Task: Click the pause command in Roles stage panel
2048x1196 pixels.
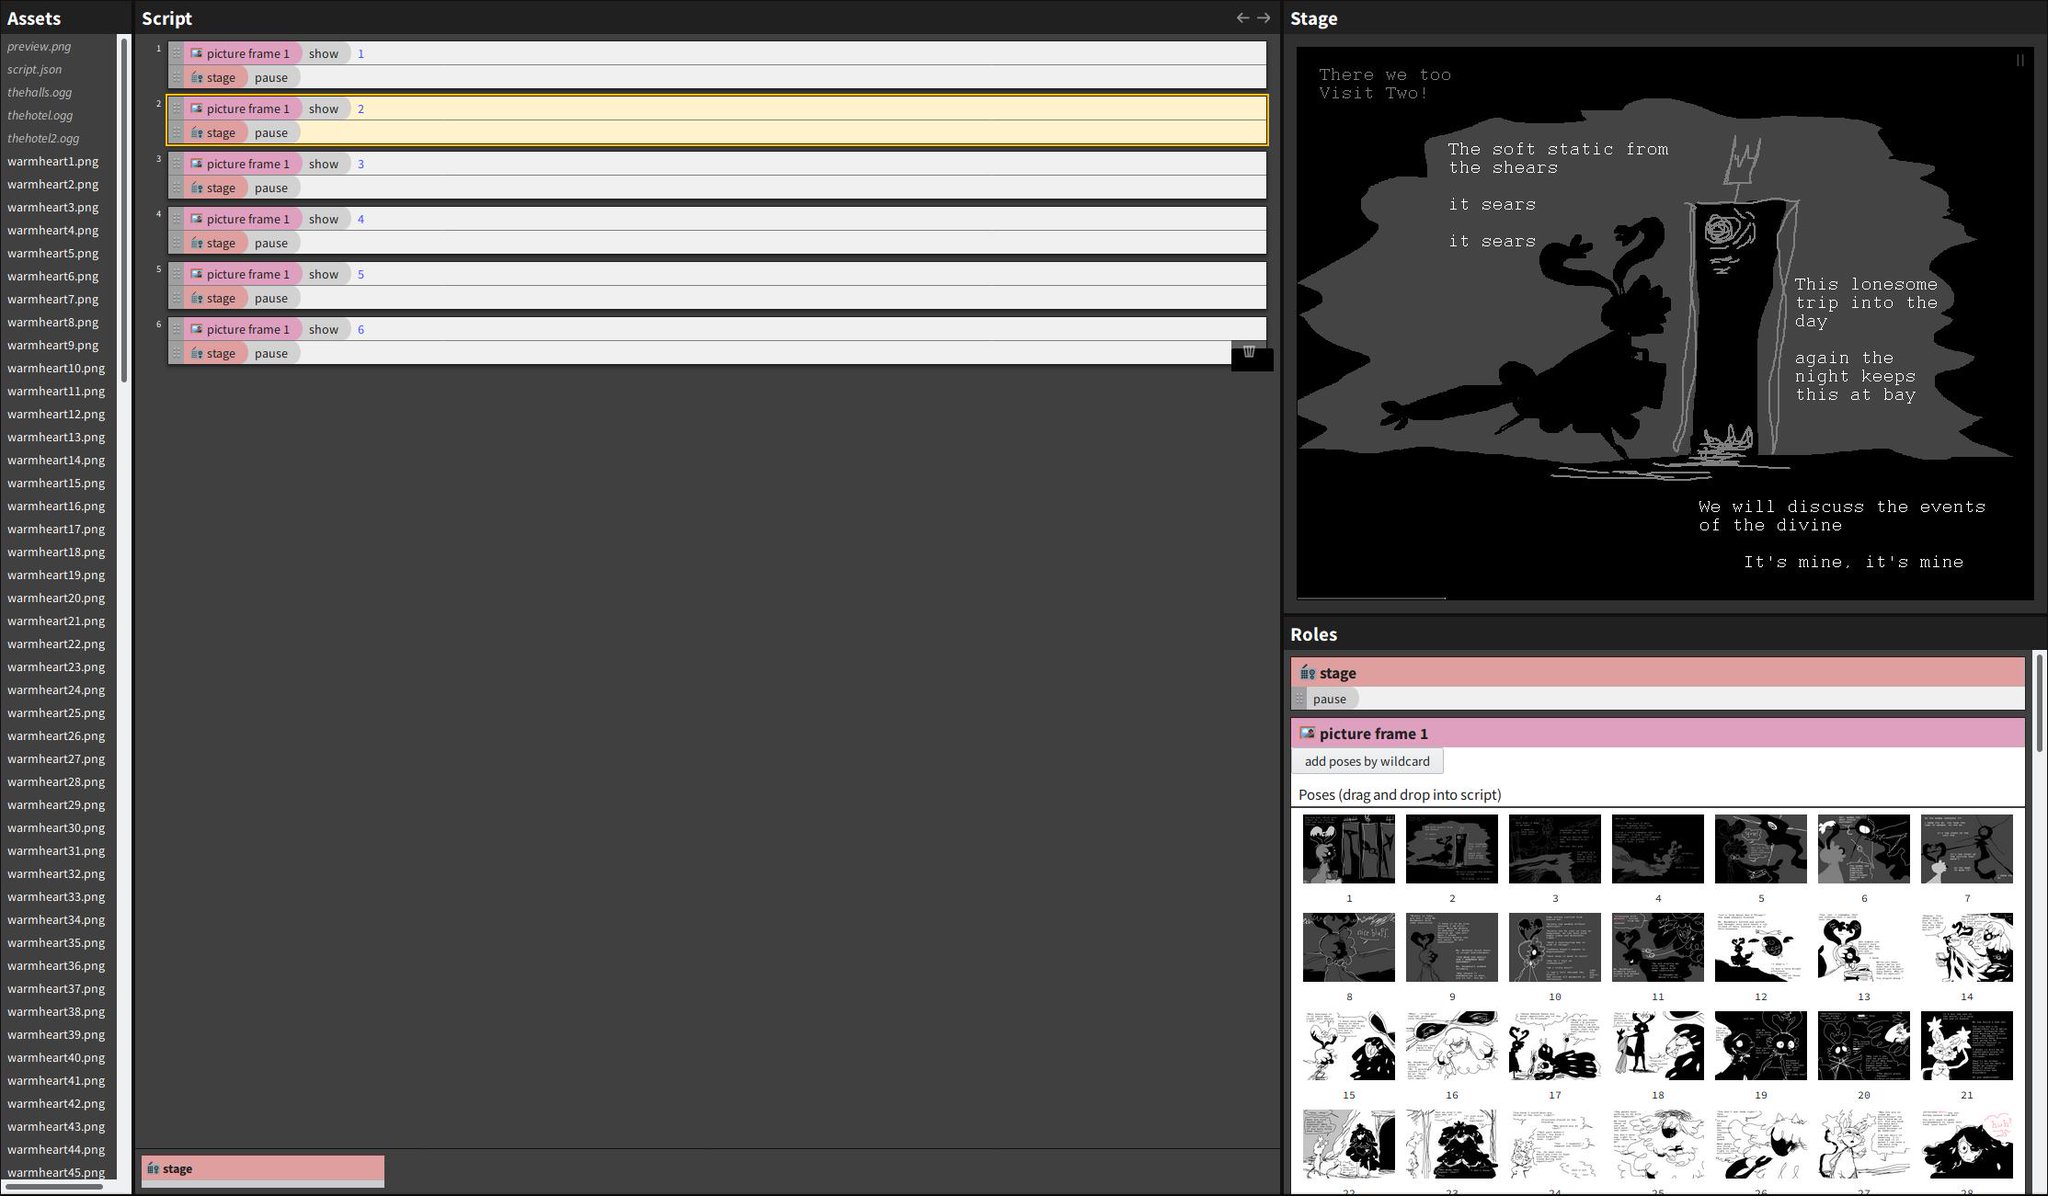Action: [x=1329, y=699]
